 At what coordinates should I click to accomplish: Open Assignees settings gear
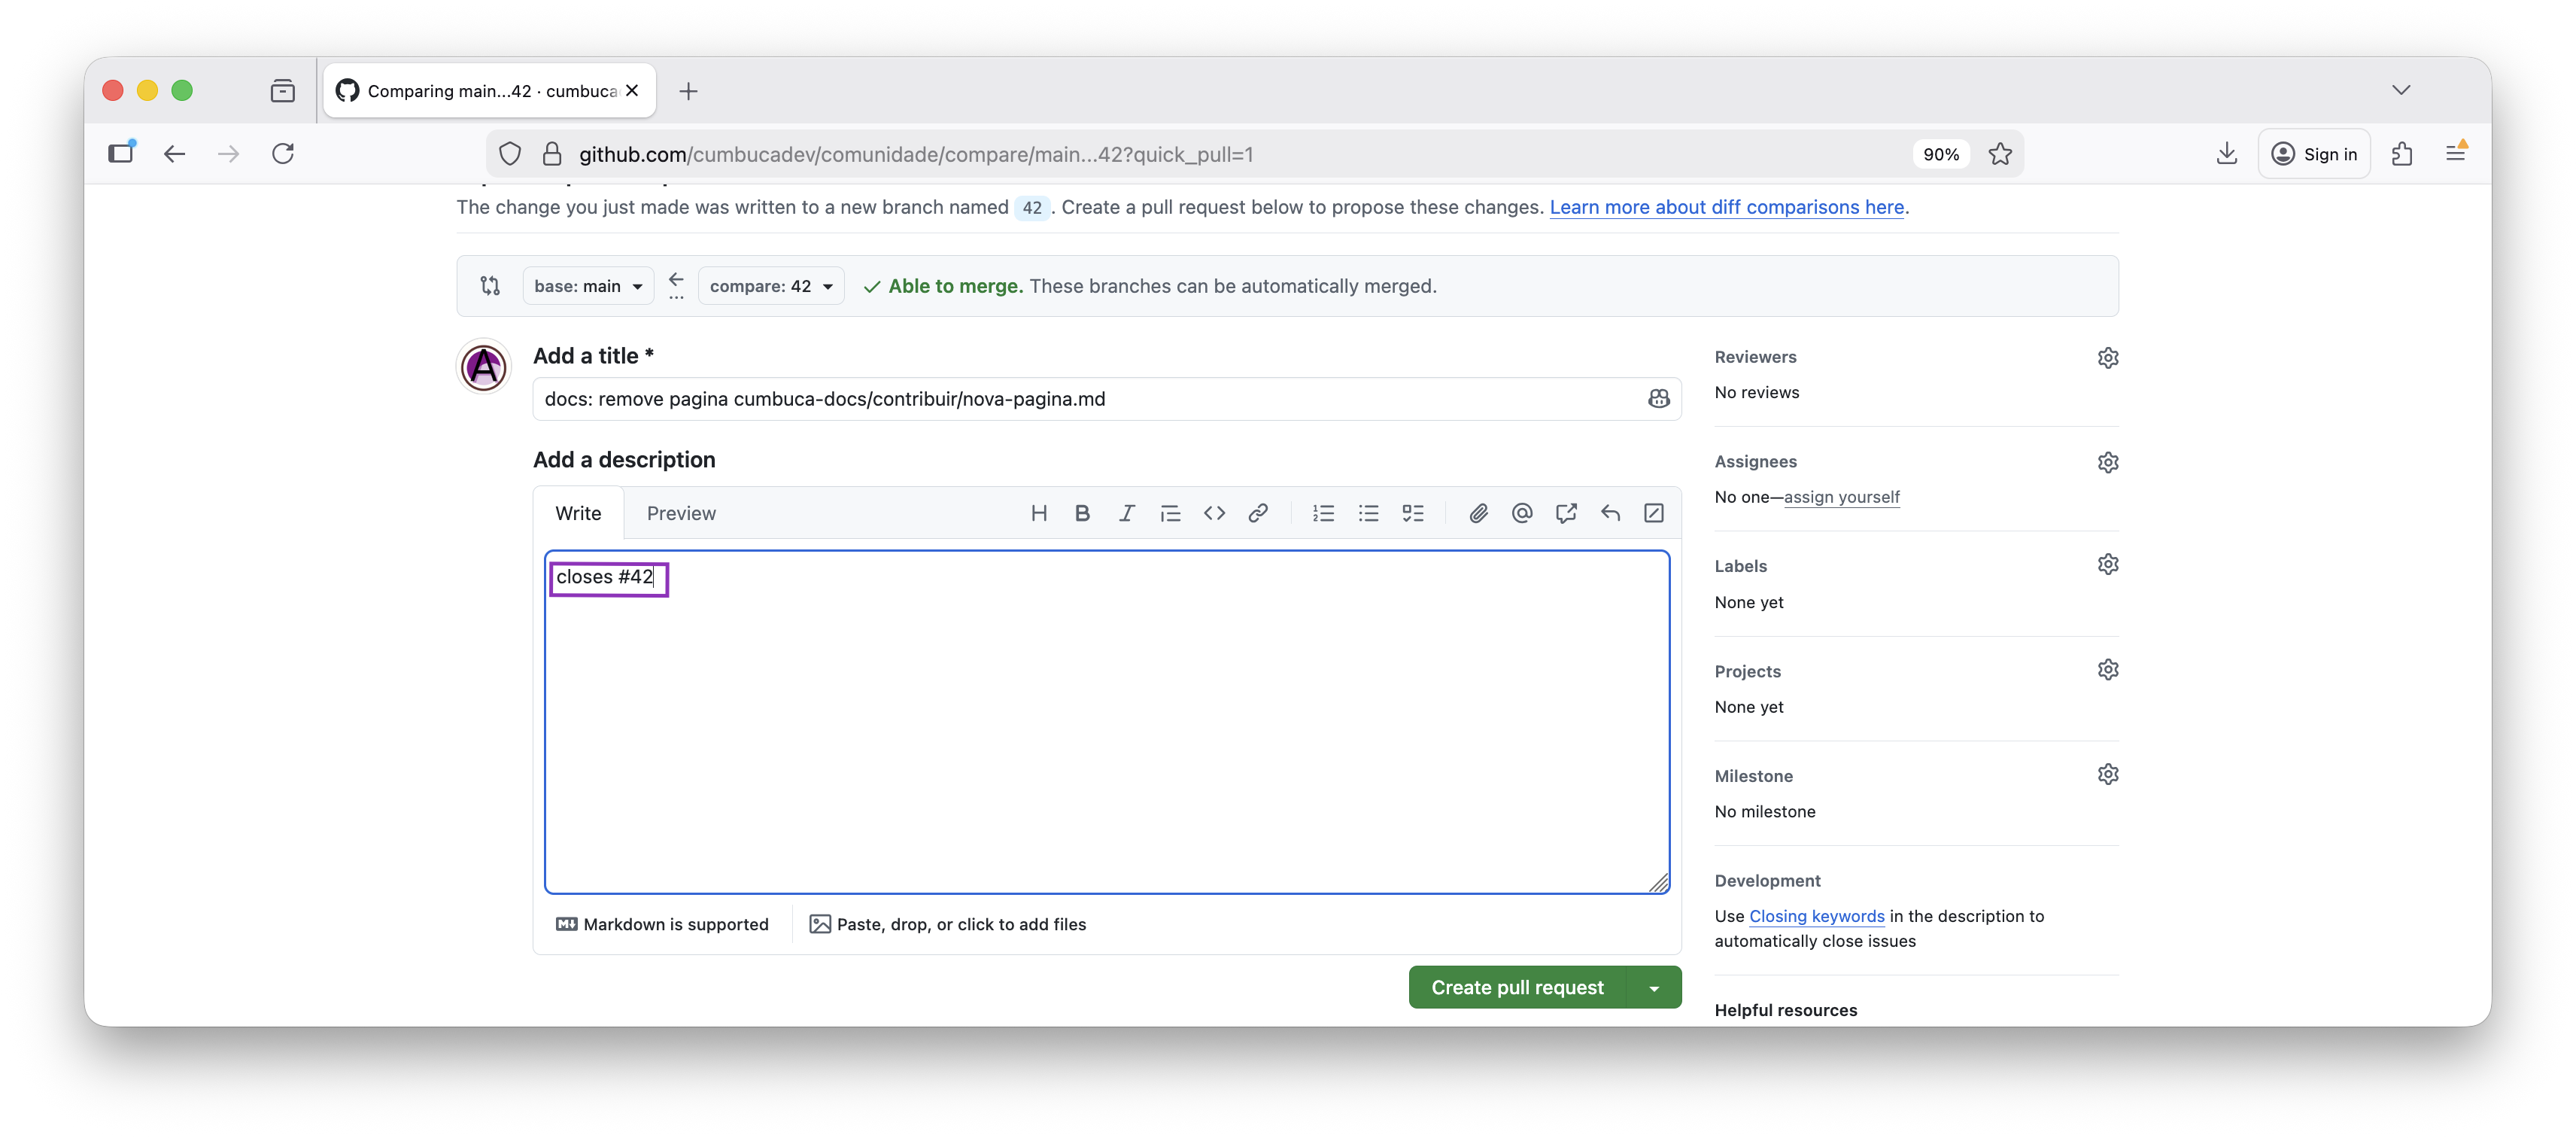tap(2108, 462)
